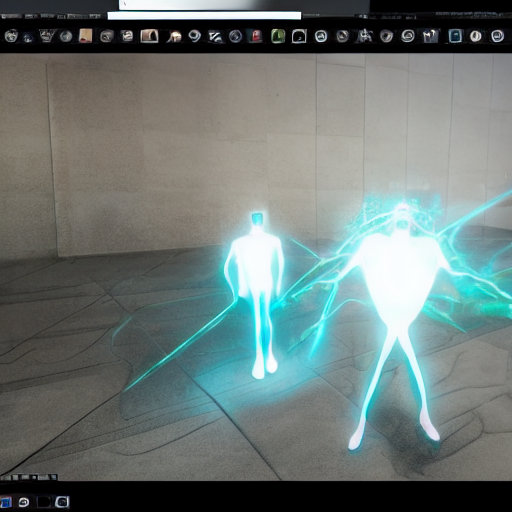Open the black square app icon in taskbar
The height and width of the screenshot is (512, 512).
(43, 502)
